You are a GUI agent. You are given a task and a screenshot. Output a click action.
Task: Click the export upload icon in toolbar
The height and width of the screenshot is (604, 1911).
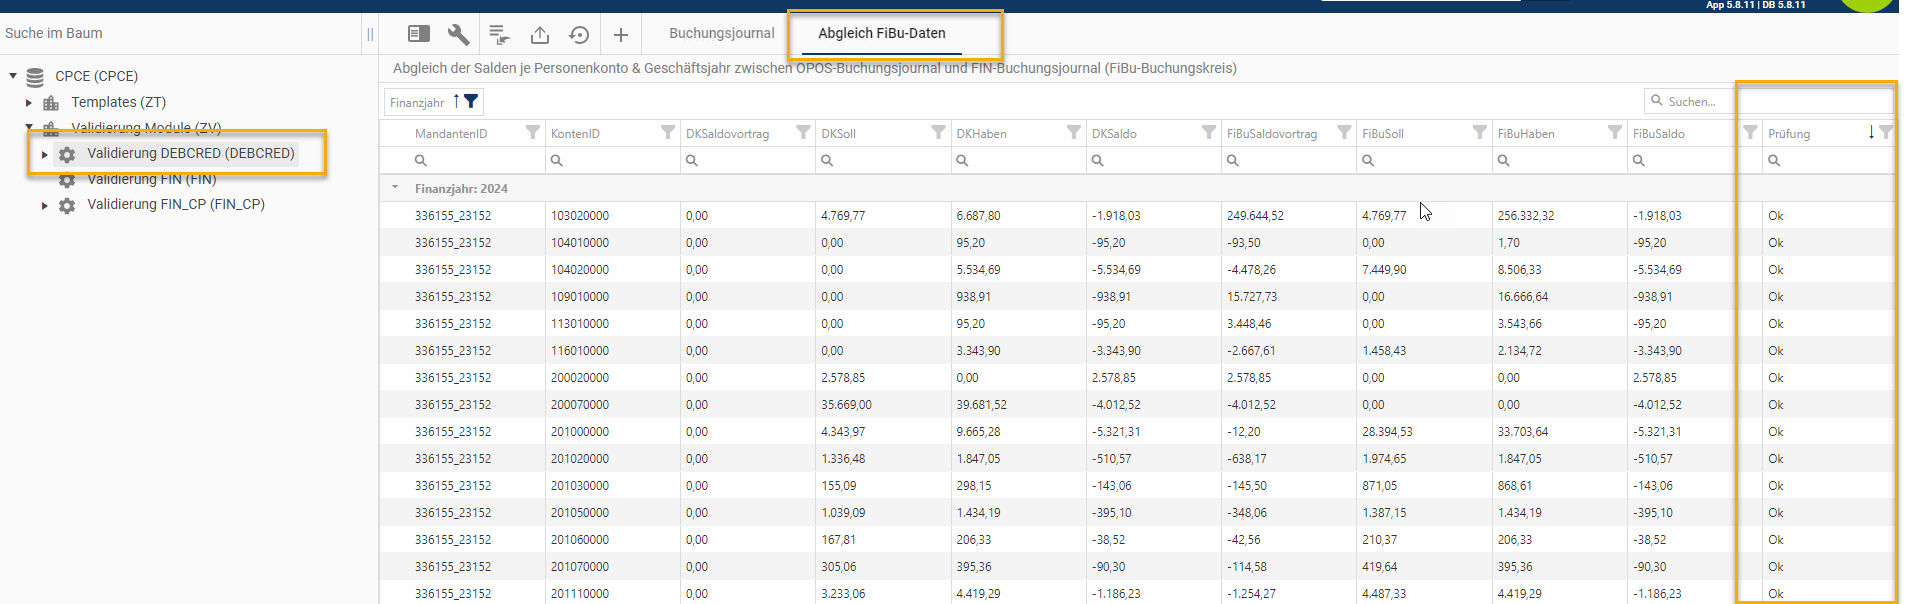[540, 35]
